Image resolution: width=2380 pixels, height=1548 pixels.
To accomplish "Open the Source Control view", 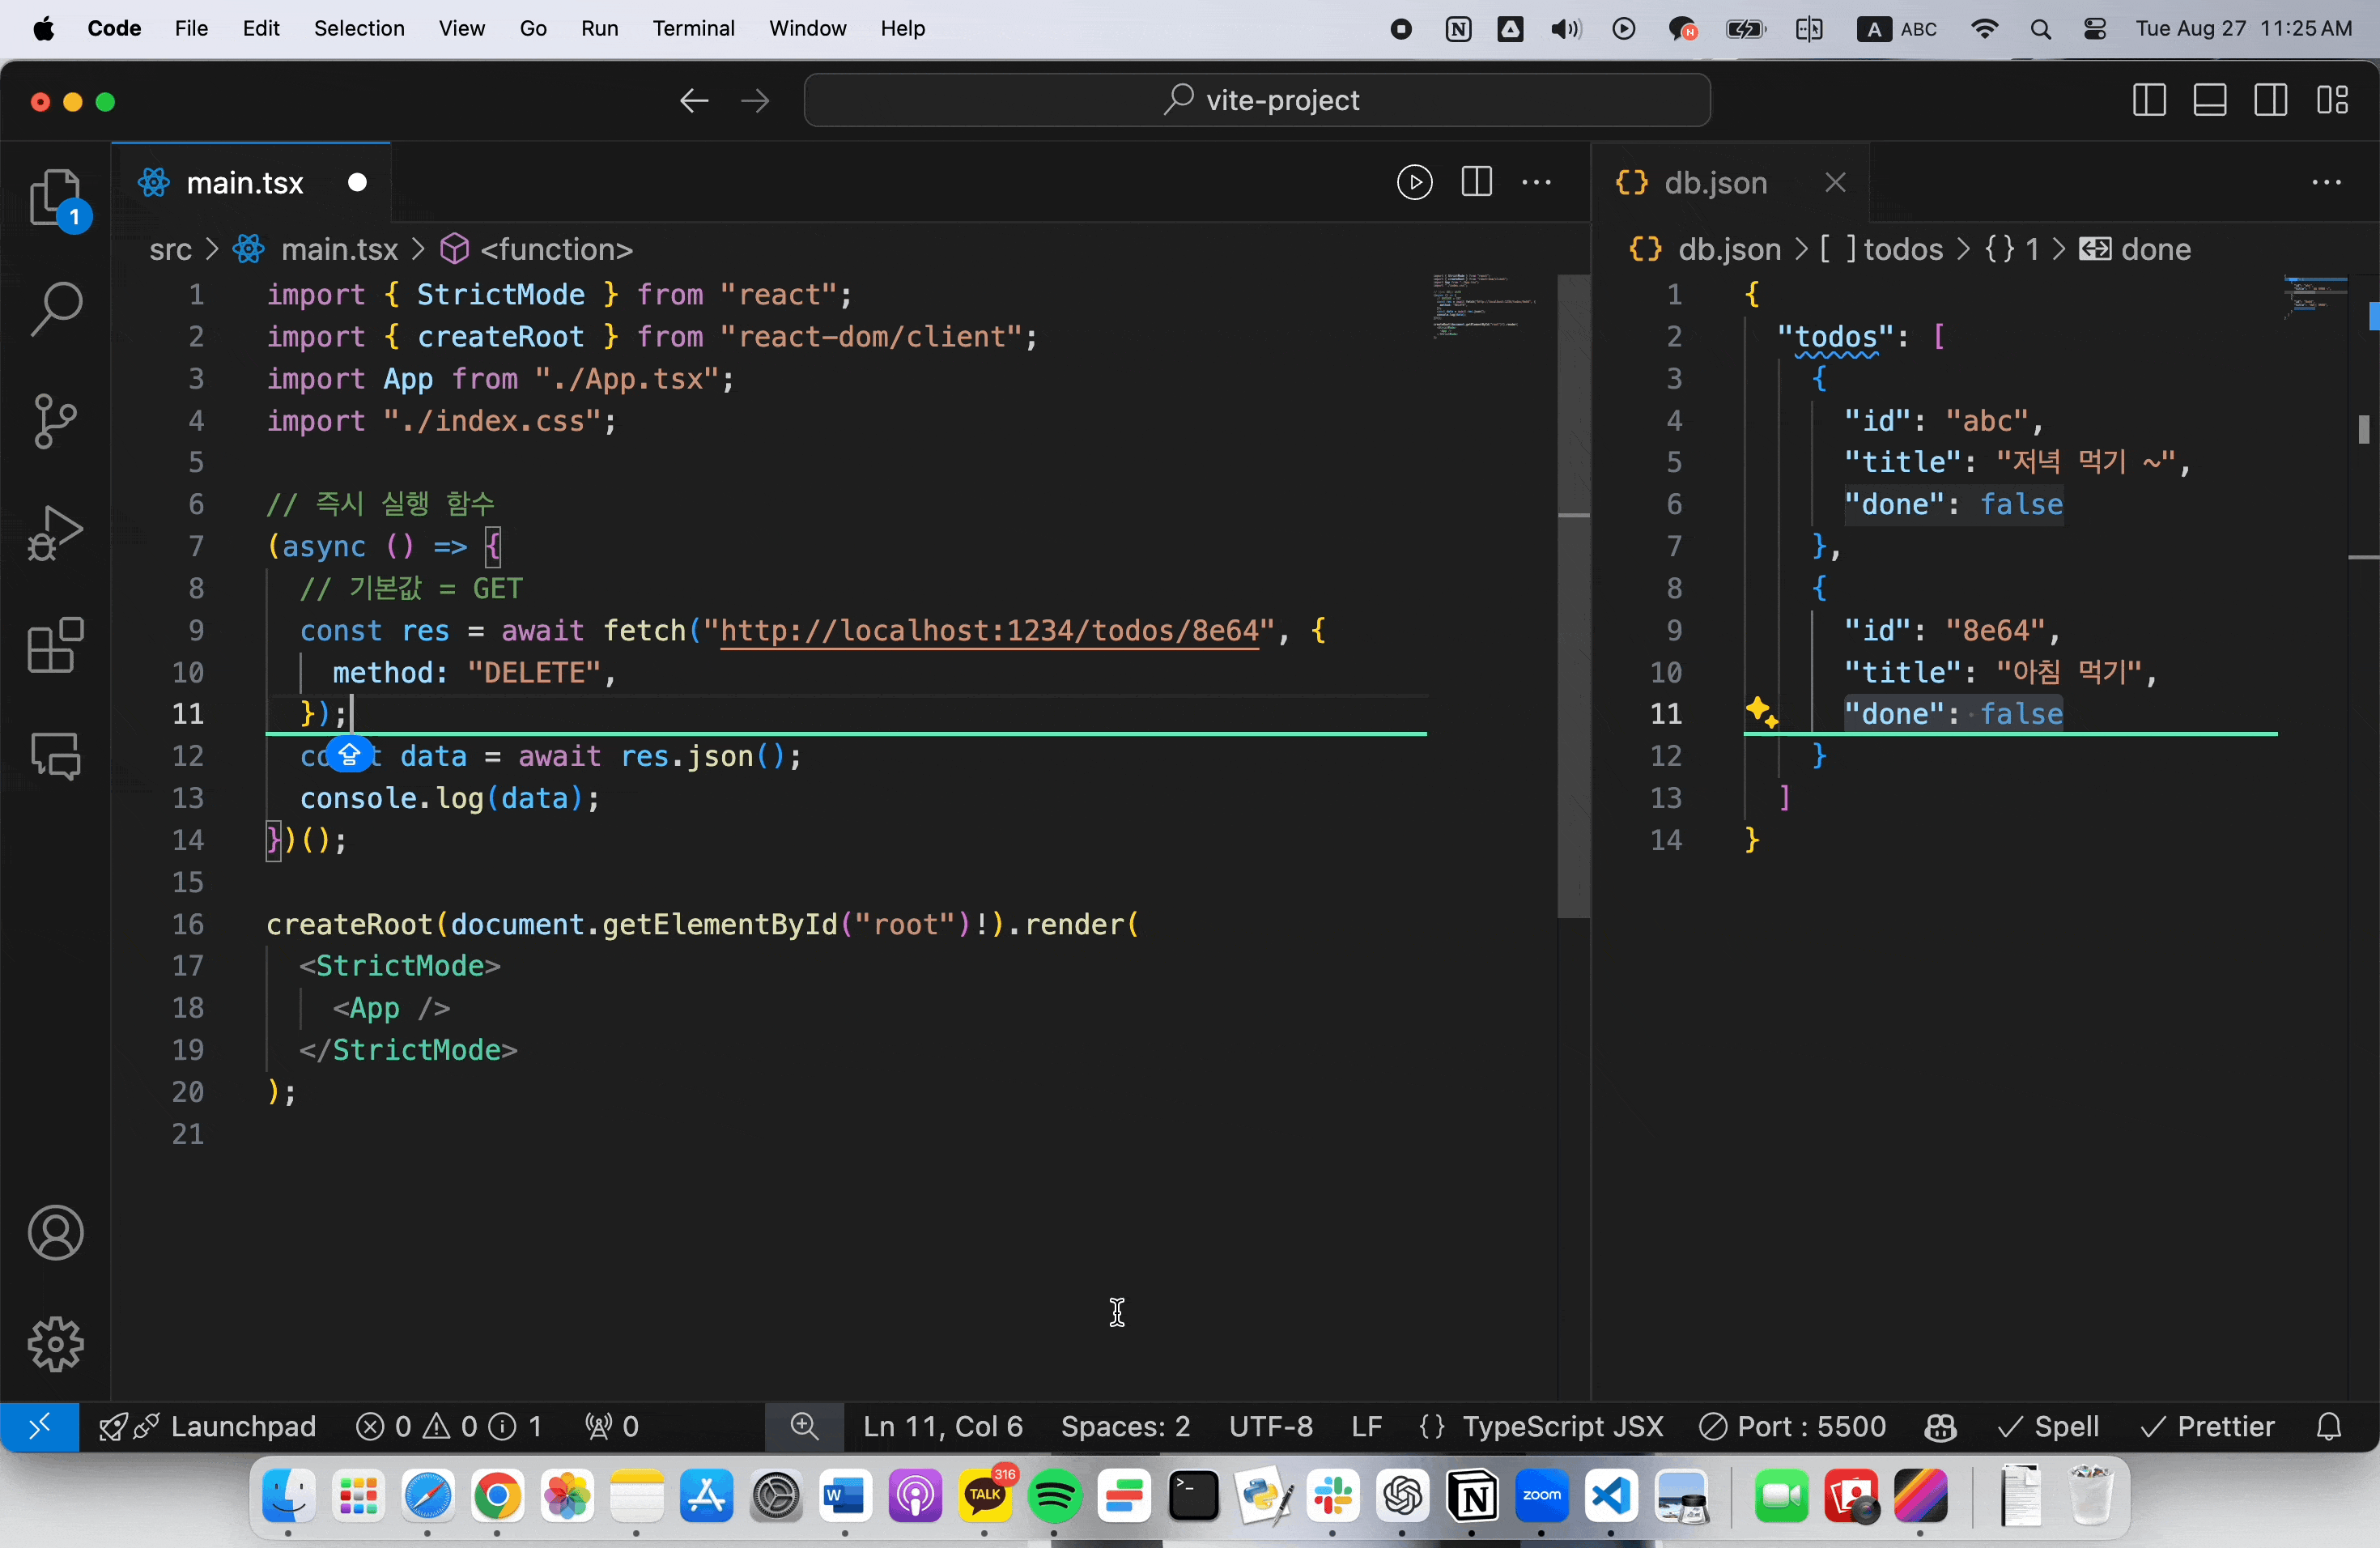I will [x=55, y=421].
